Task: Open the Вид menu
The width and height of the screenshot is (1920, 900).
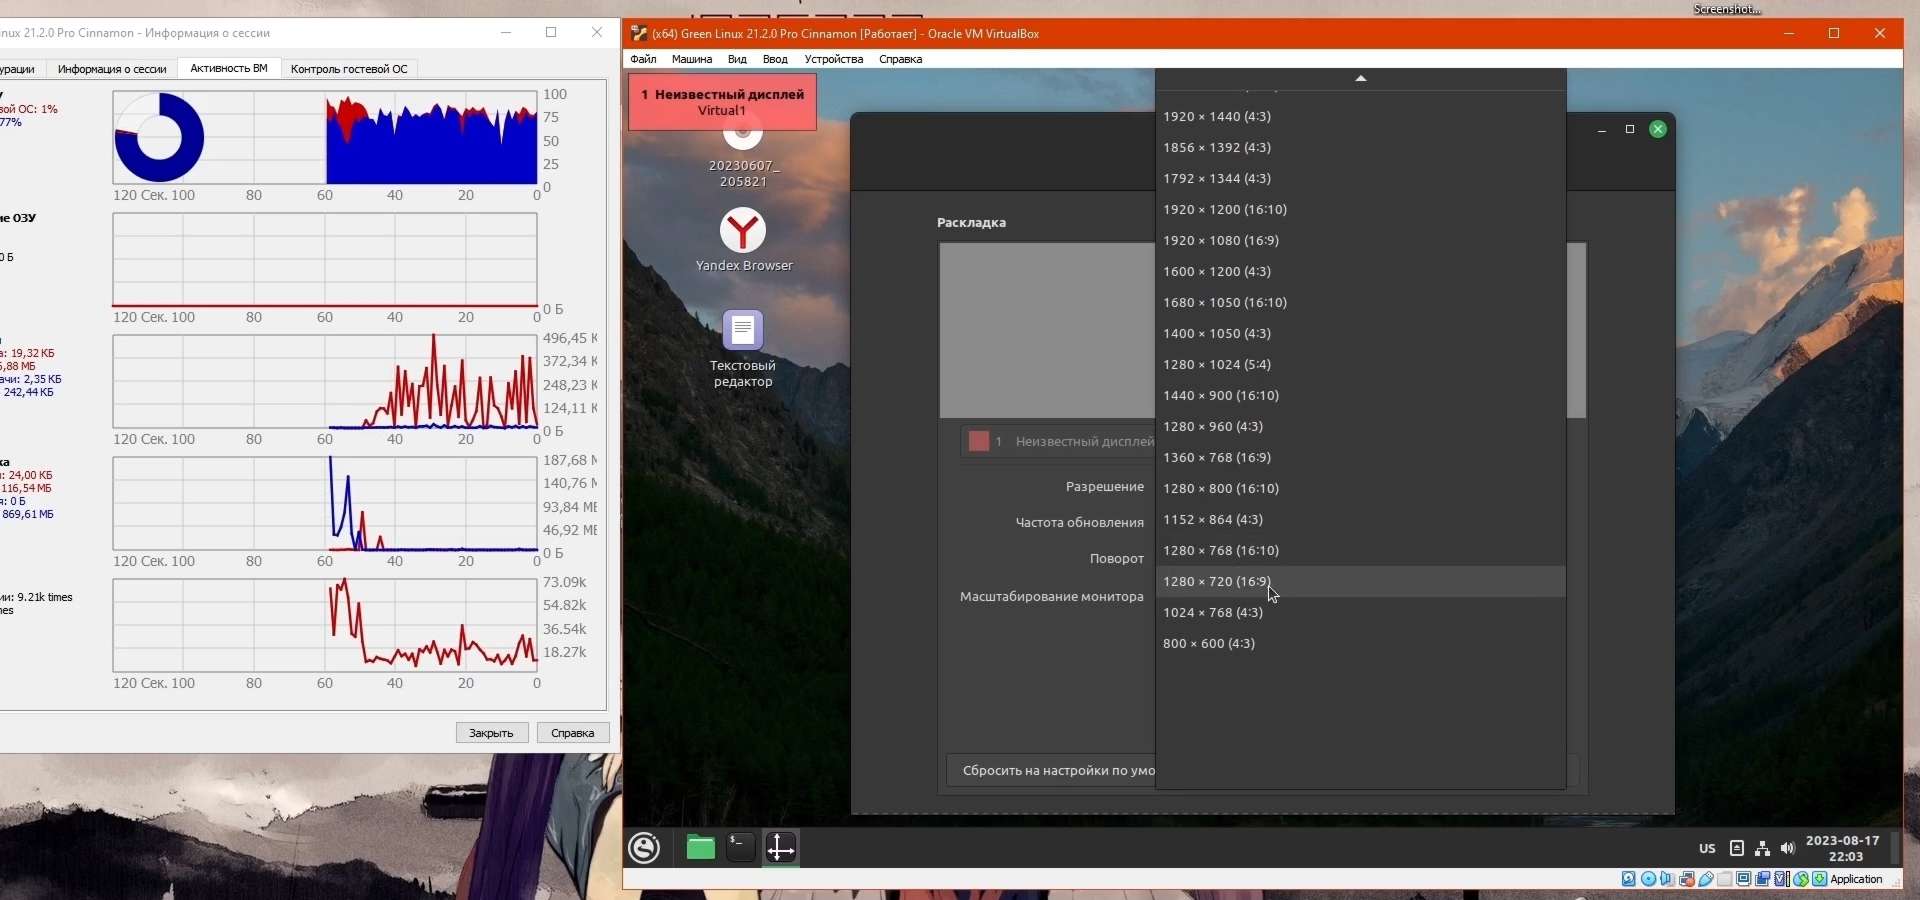Action: click(737, 59)
